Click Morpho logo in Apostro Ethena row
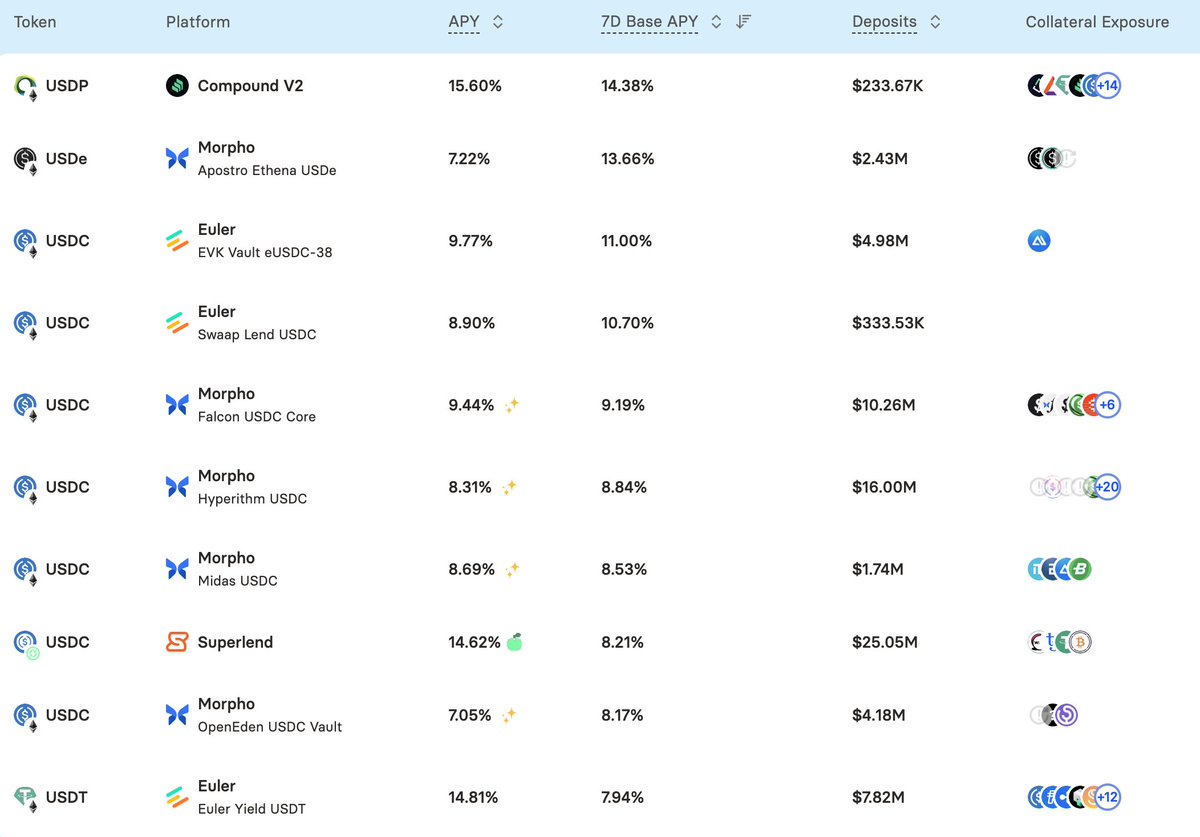 [177, 158]
